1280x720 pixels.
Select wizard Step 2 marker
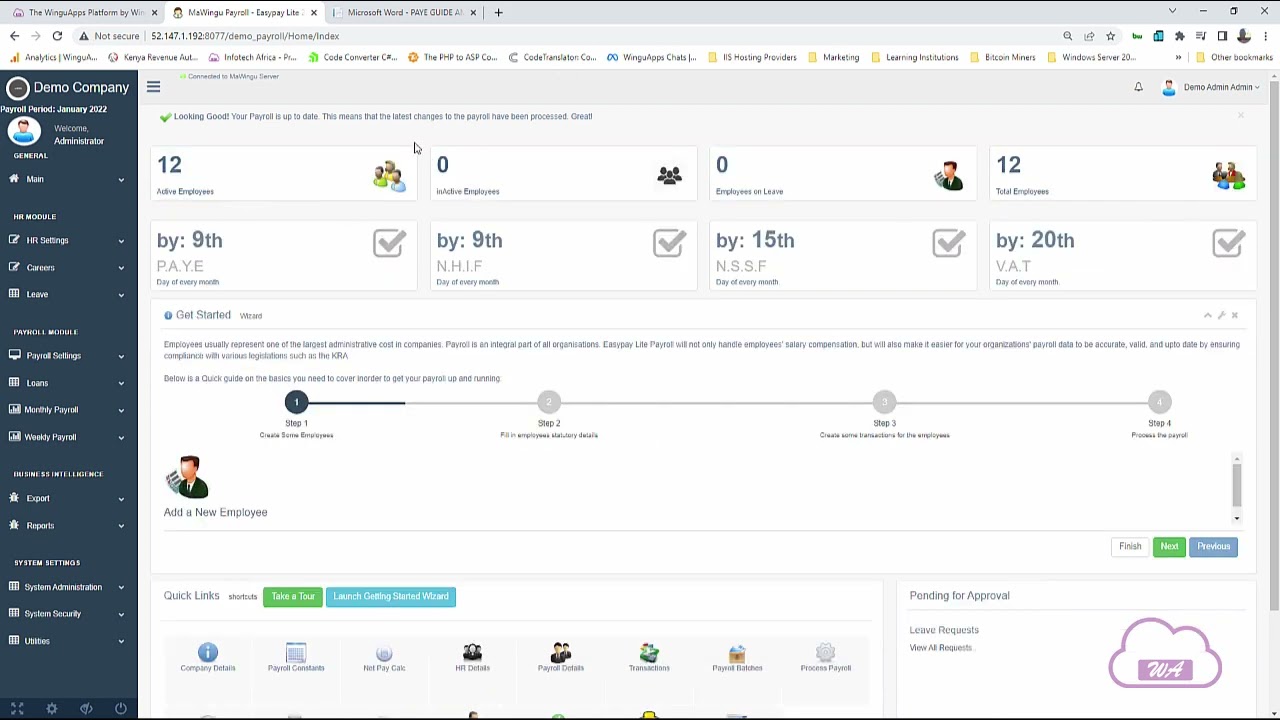pyautogui.click(x=549, y=402)
